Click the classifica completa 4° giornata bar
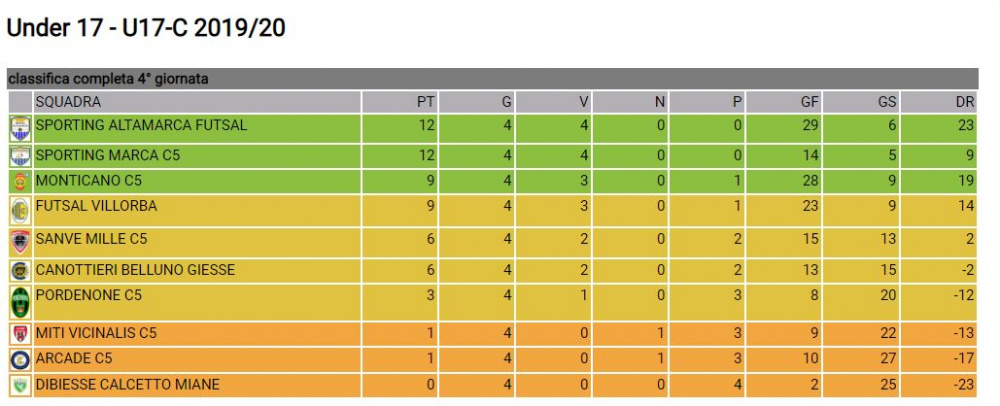The height and width of the screenshot is (406, 1000). pyautogui.click(x=492, y=79)
